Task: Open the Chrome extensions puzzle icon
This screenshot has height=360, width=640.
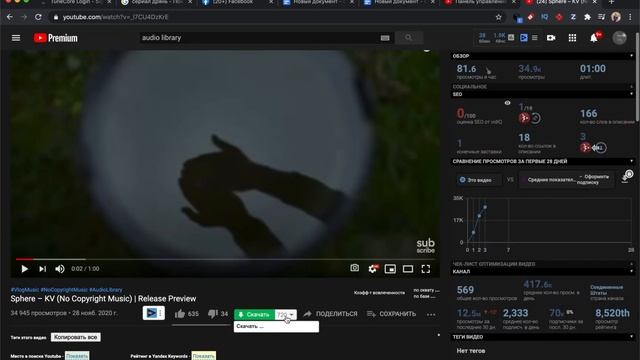Action: tap(587, 17)
